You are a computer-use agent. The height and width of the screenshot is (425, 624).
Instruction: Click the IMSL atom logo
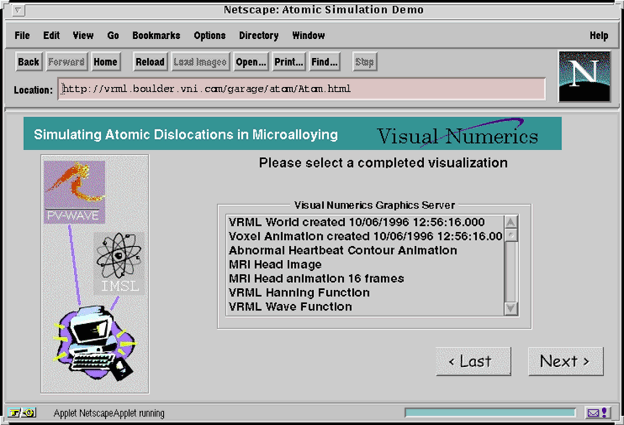point(119,263)
